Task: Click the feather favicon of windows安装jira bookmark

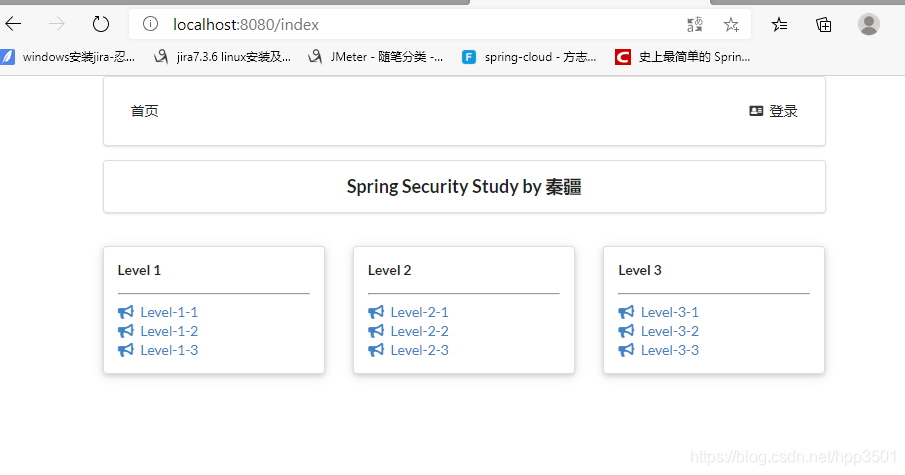Action: pos(7,57)
